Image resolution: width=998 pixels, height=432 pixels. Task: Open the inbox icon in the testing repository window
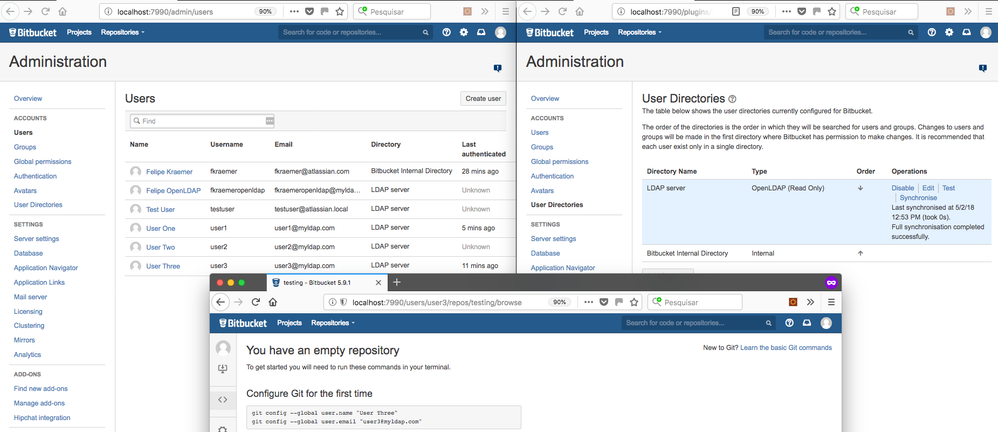(x=807, y=323)
